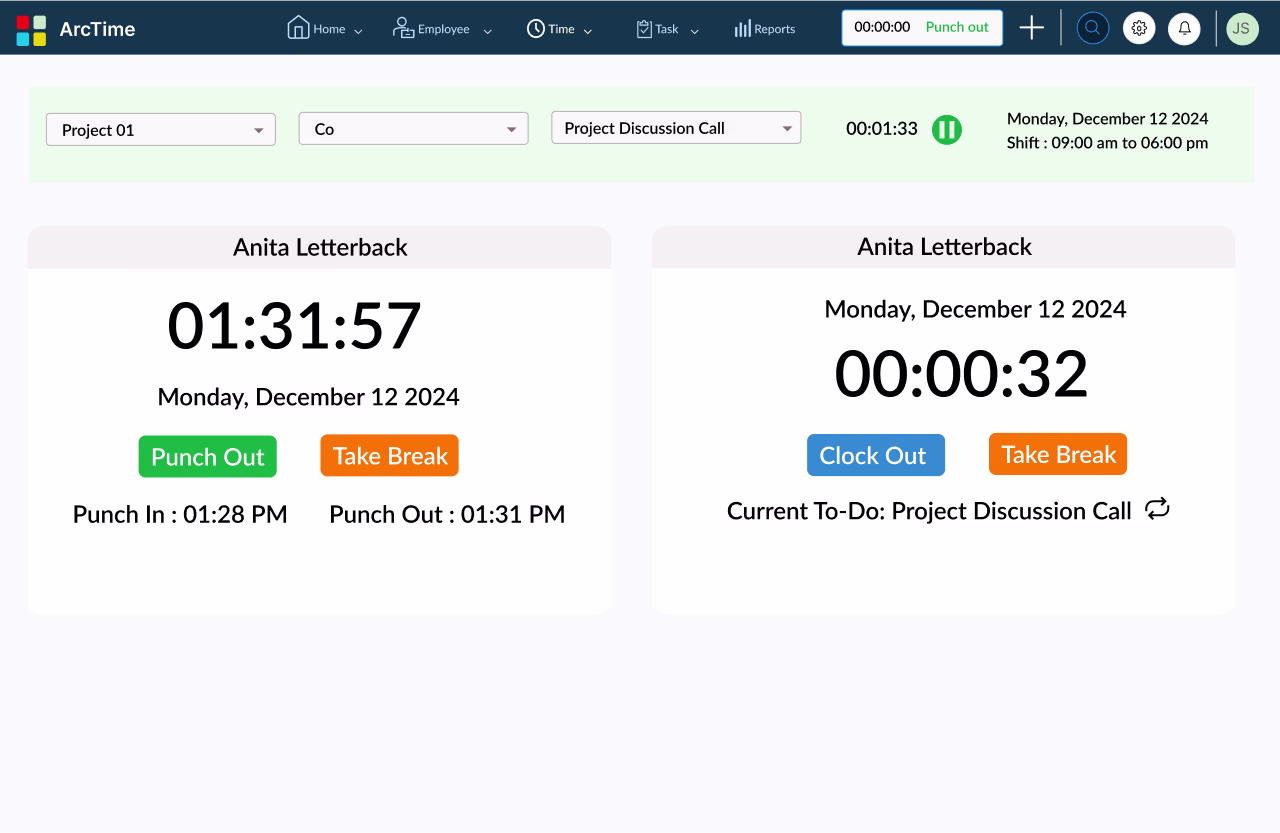1280x833 pixels.
Task: Expand the Task menu chevron
Action: click(x=695, y=32)
